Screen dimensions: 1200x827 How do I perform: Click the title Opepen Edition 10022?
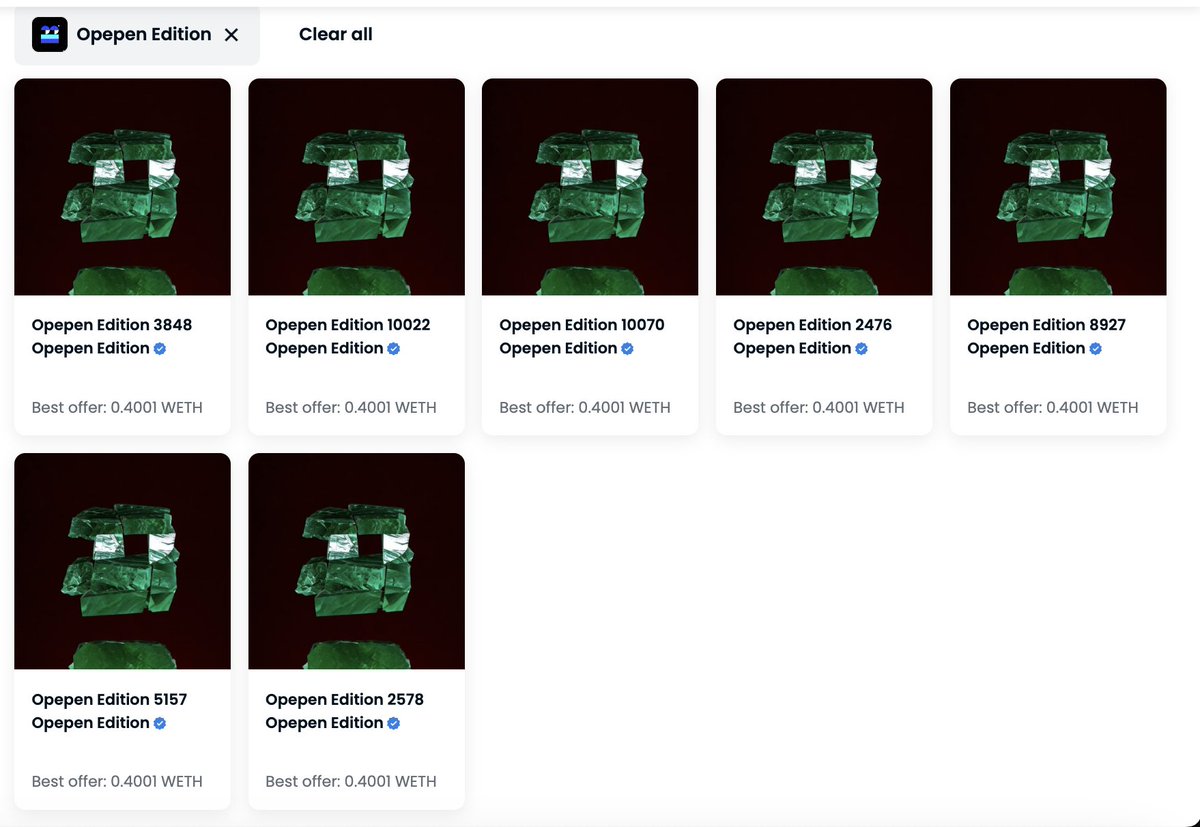point(348,325)
